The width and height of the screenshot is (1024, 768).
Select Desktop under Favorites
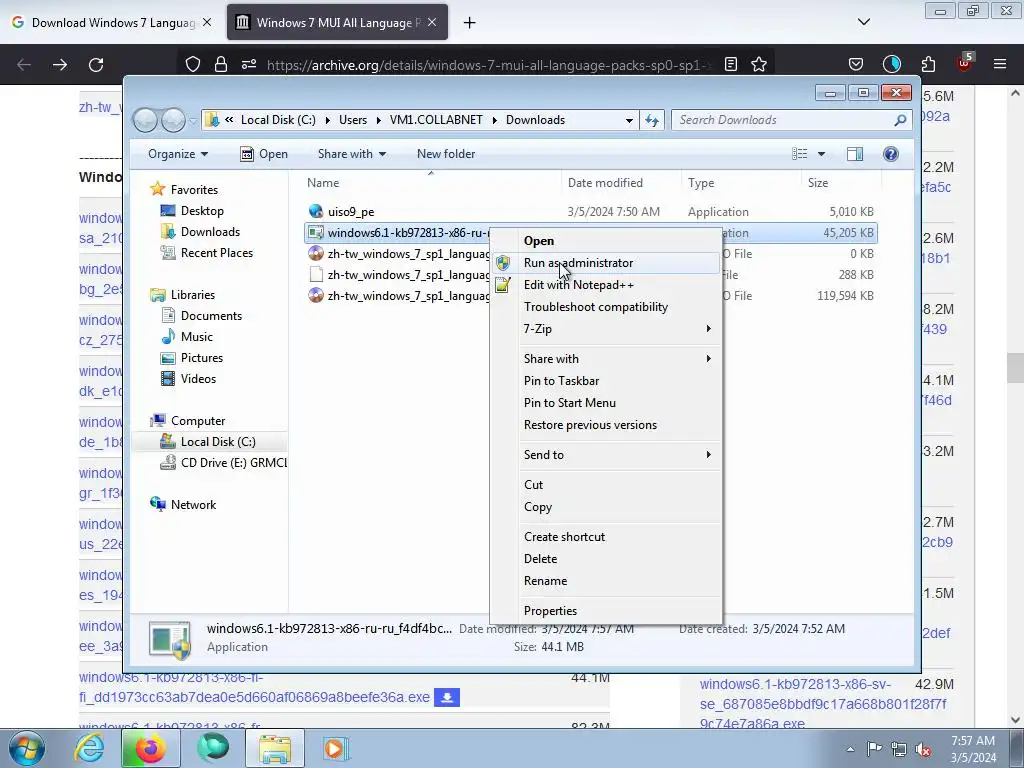click(x=202, y=211)
